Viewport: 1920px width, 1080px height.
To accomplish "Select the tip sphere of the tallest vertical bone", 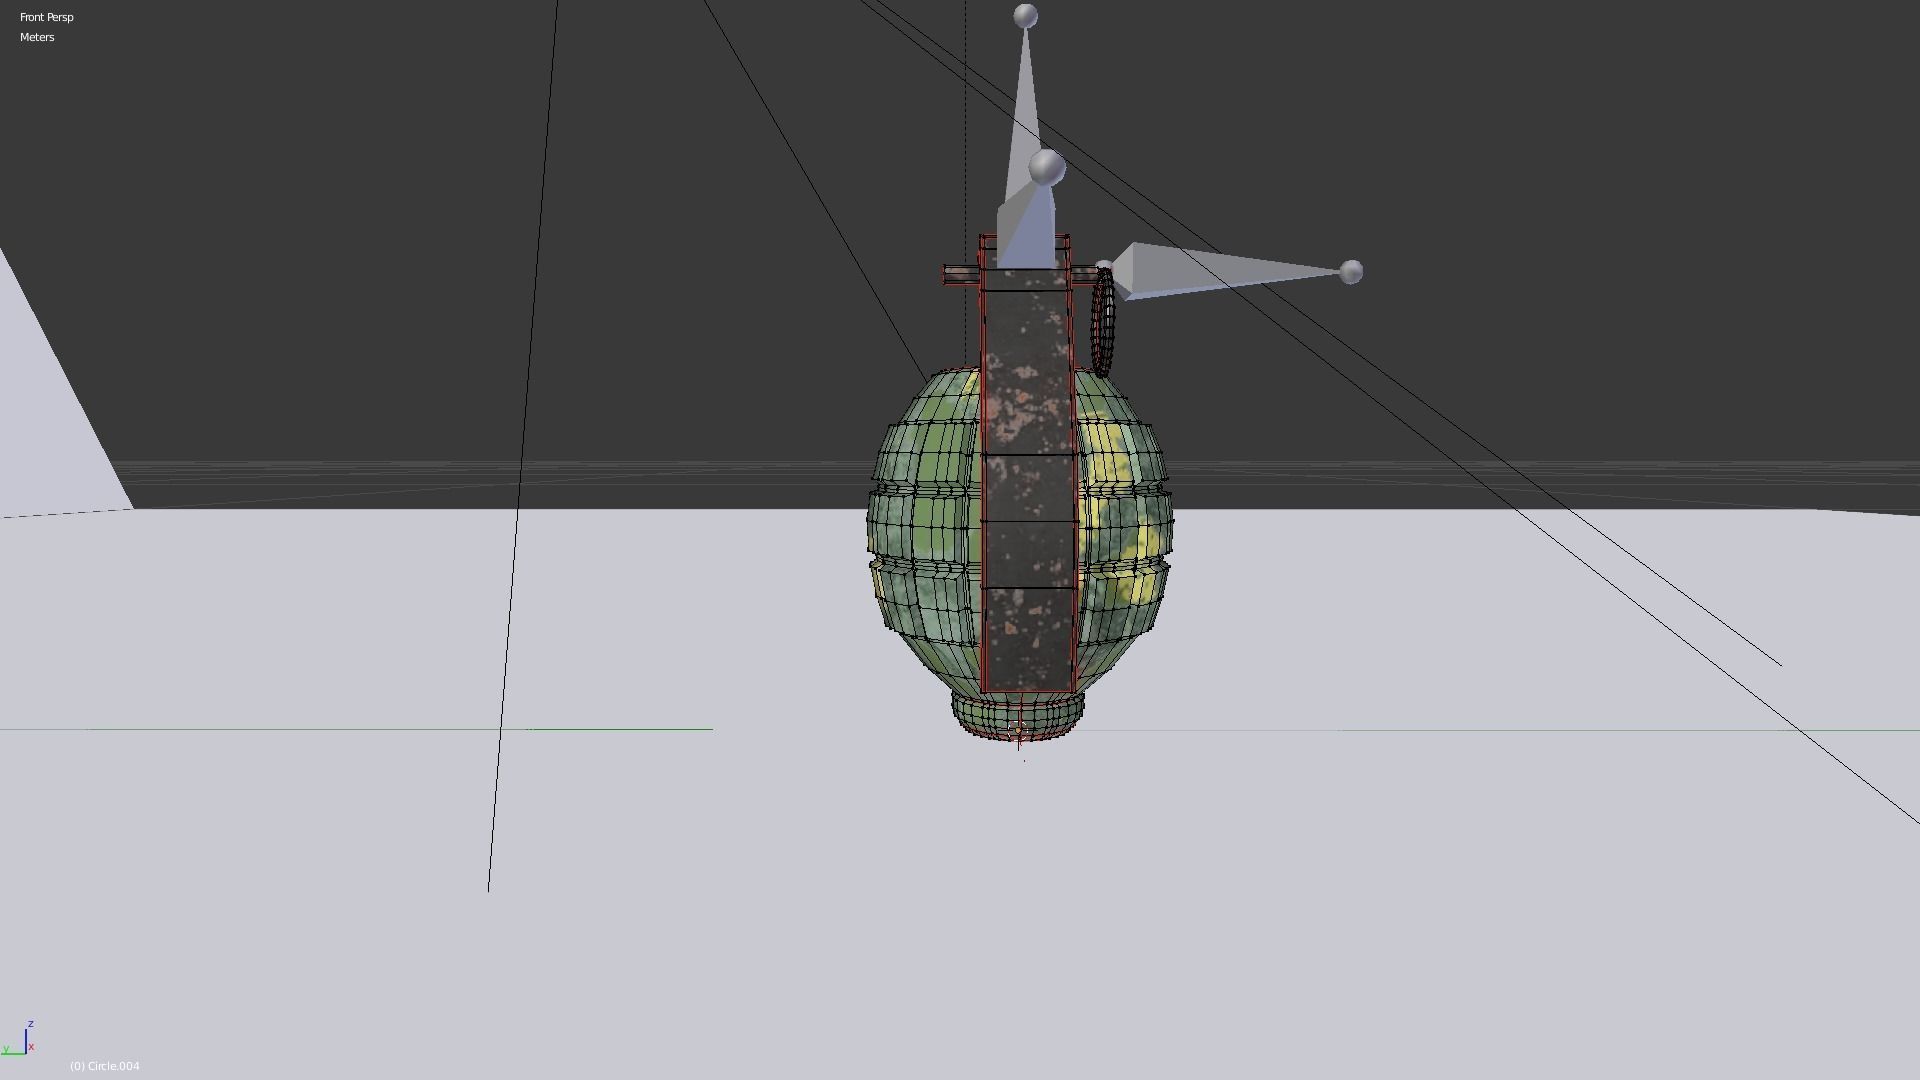I will (x=1025, y=16).
